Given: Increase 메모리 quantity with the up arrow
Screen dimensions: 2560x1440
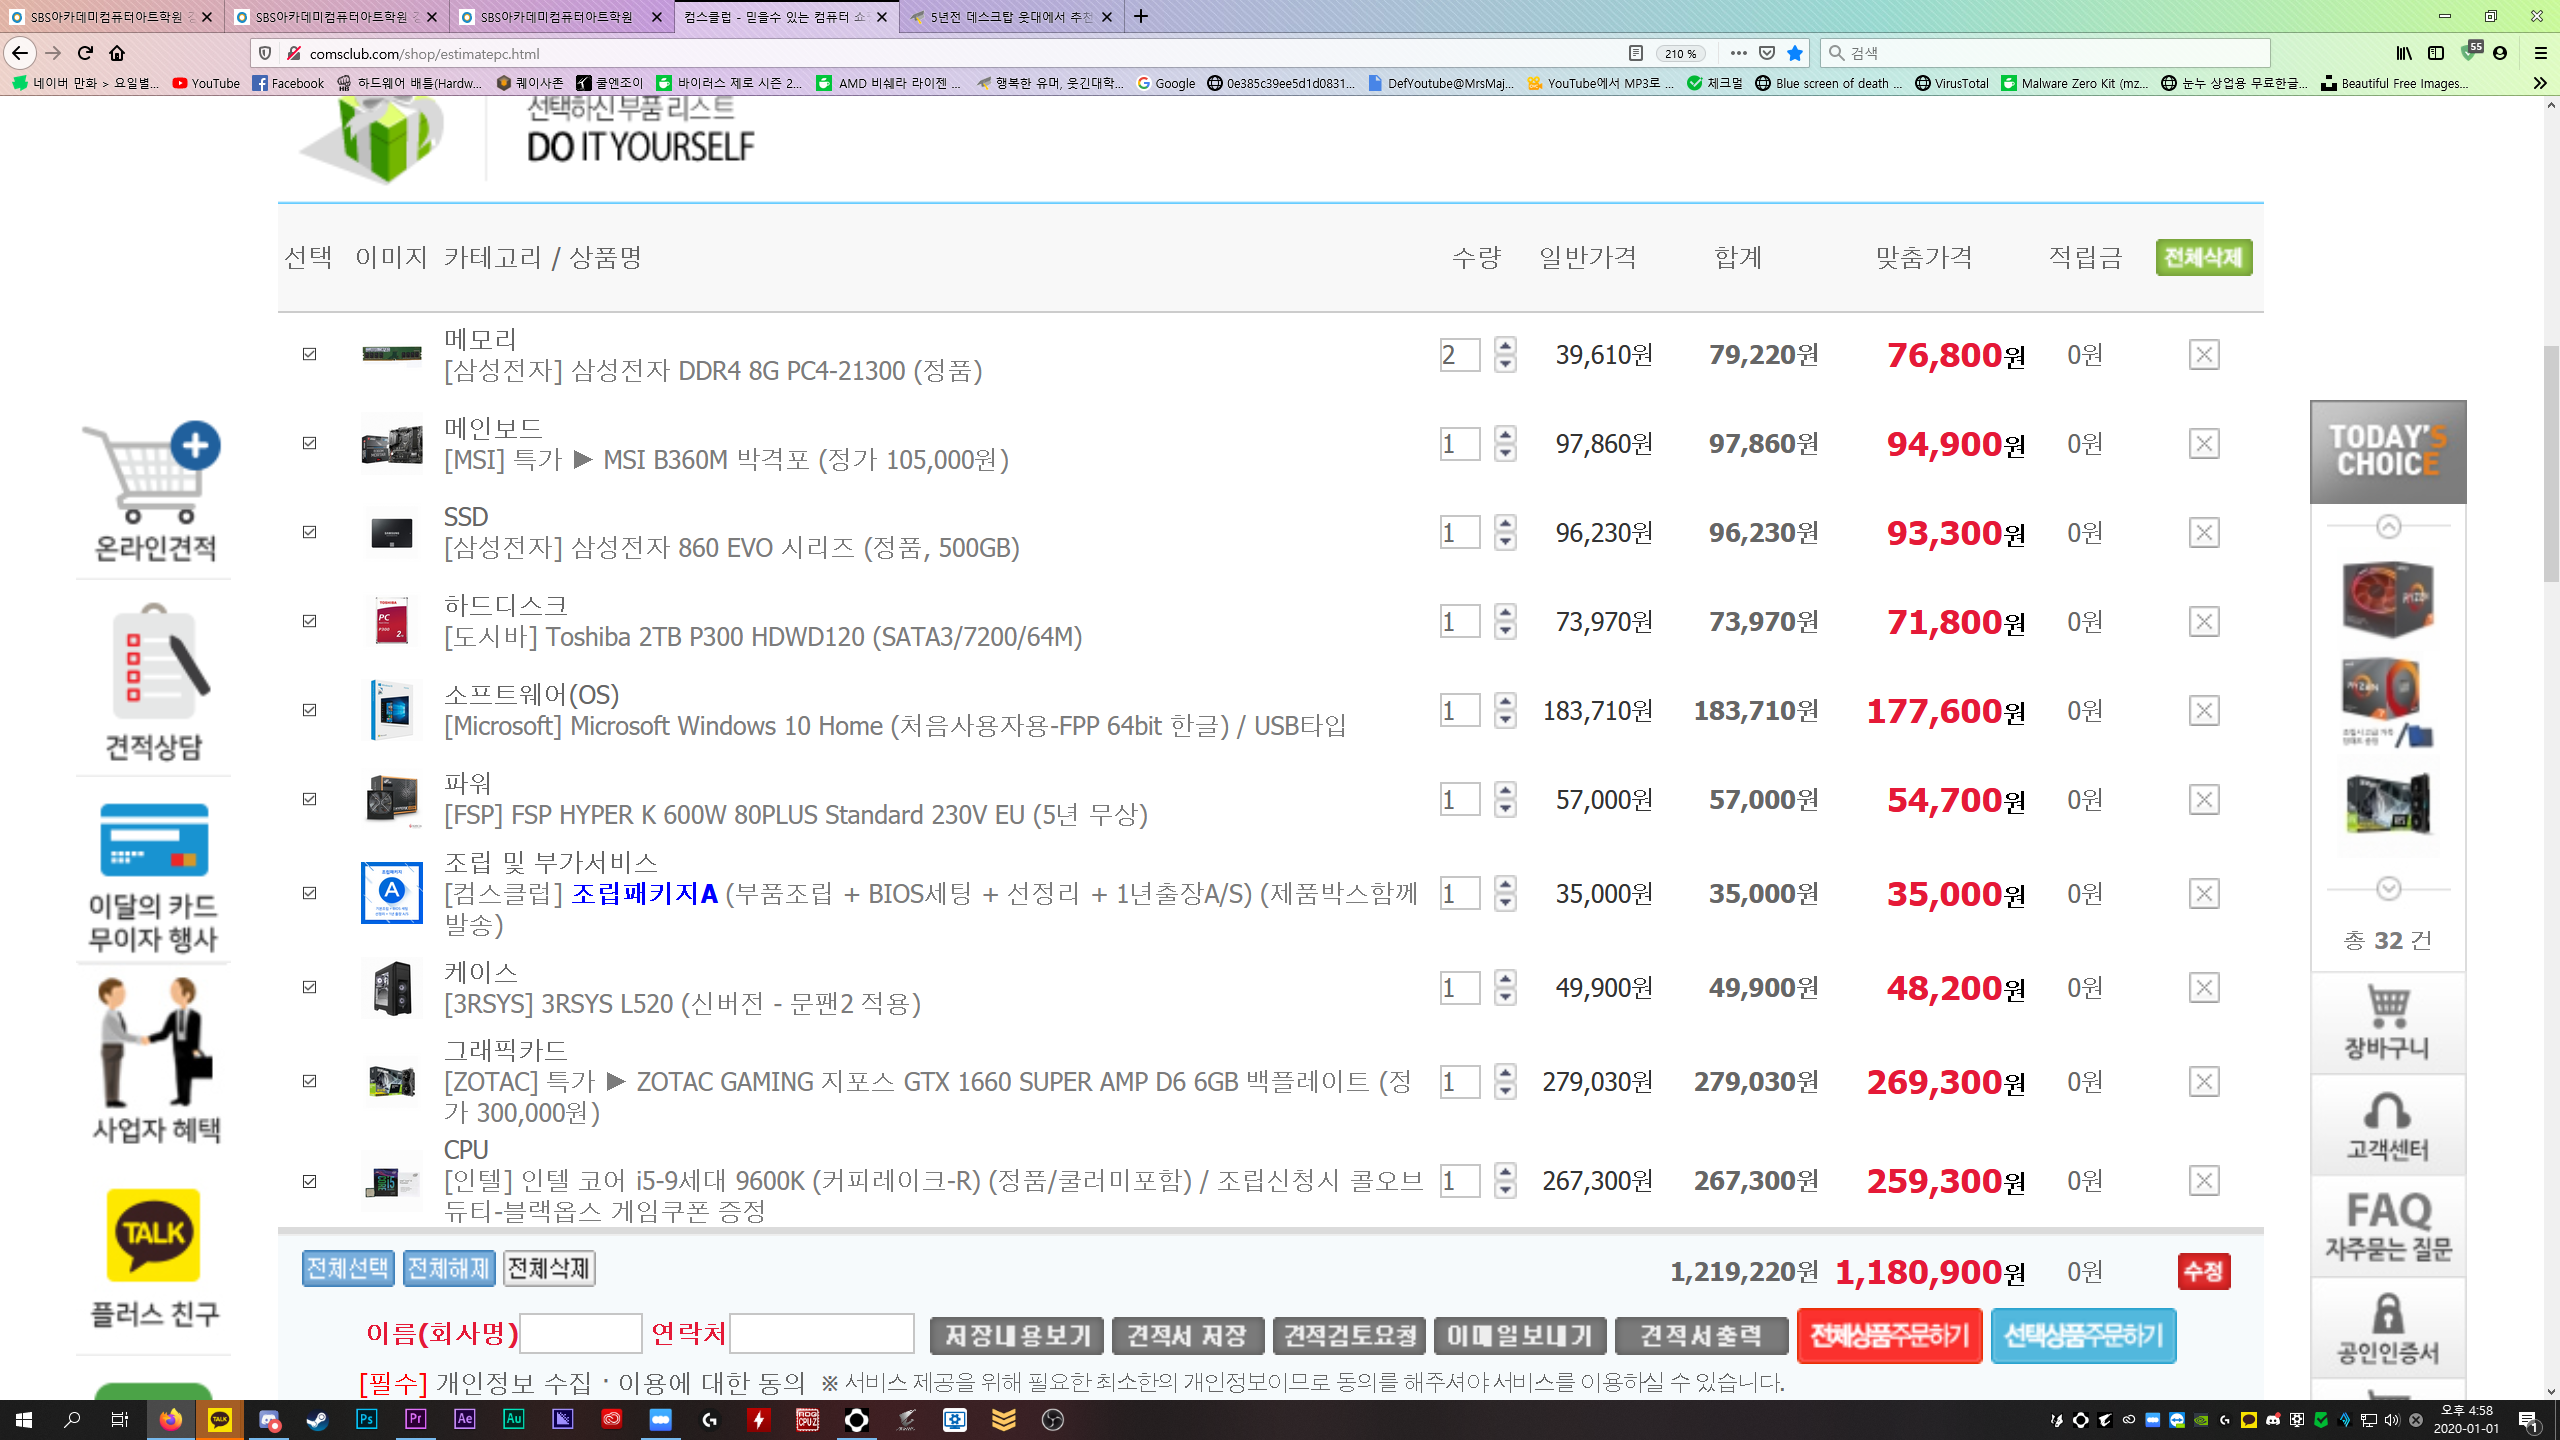Looking at the screenshot, I should click(x=1505, y=345).
